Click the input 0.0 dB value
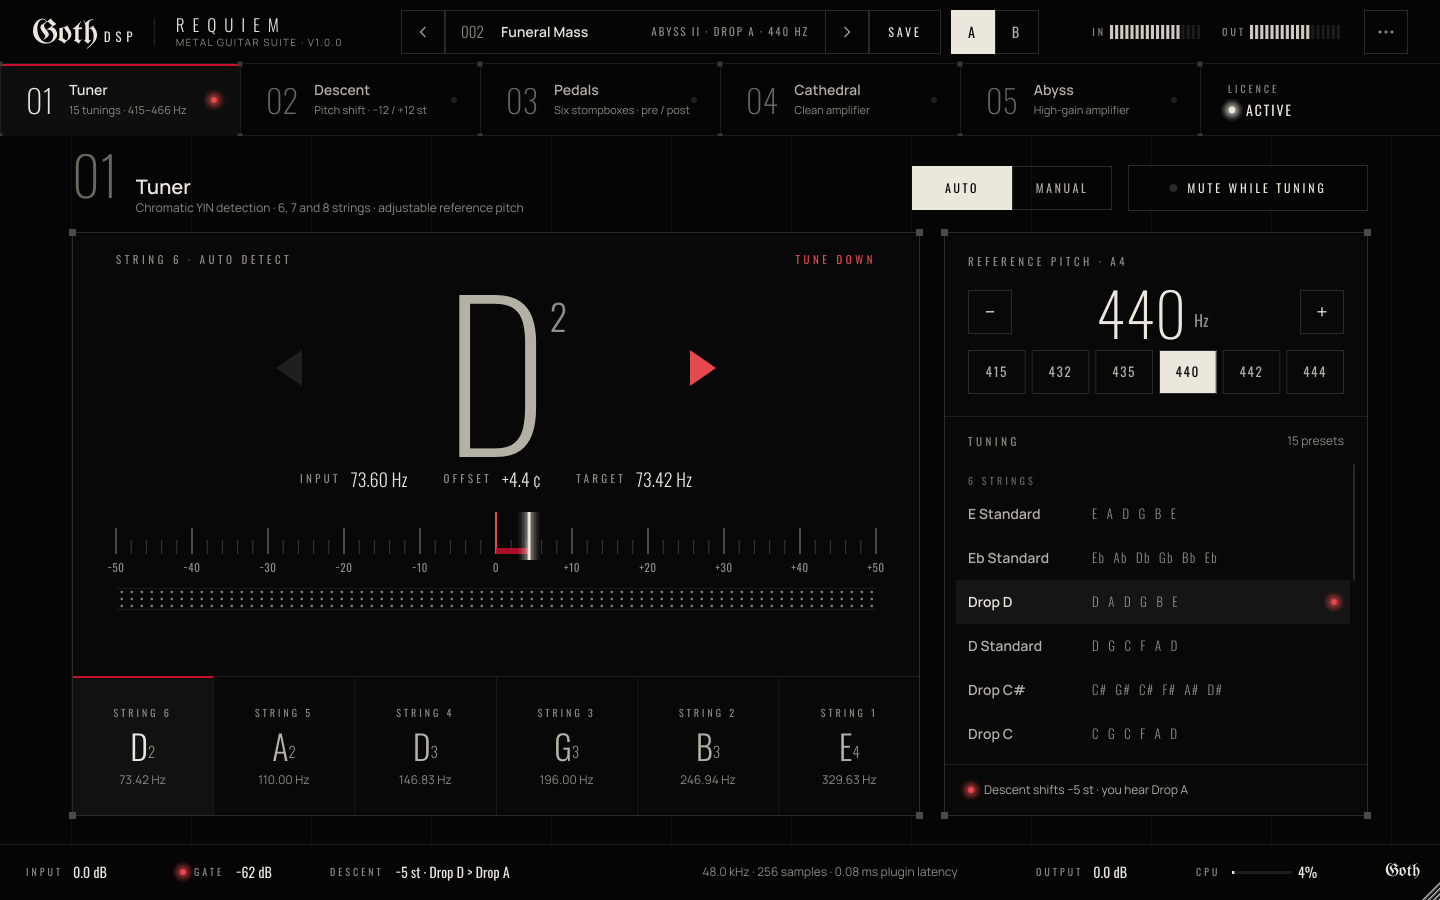 click(x=90, y=872)
